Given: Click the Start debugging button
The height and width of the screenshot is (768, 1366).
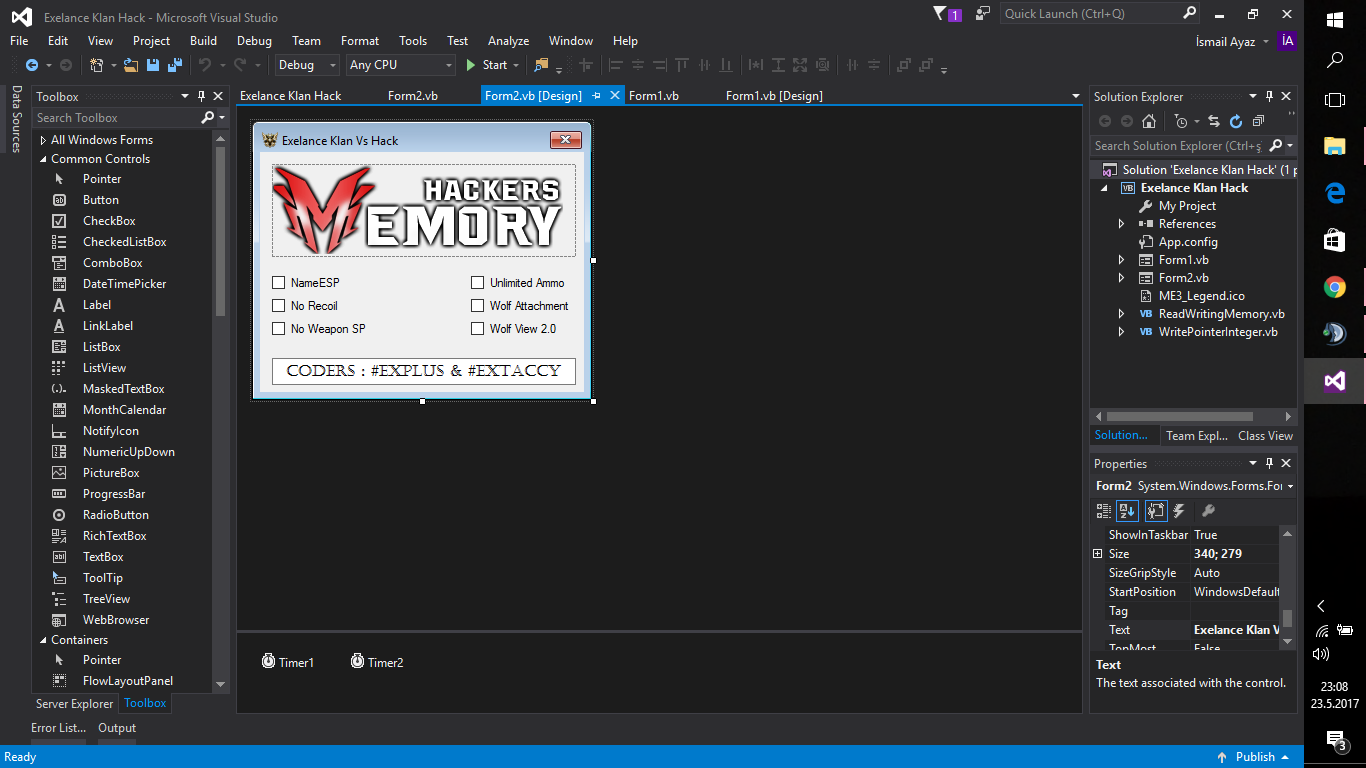Looking at the screenshot, I should point(488,65).
